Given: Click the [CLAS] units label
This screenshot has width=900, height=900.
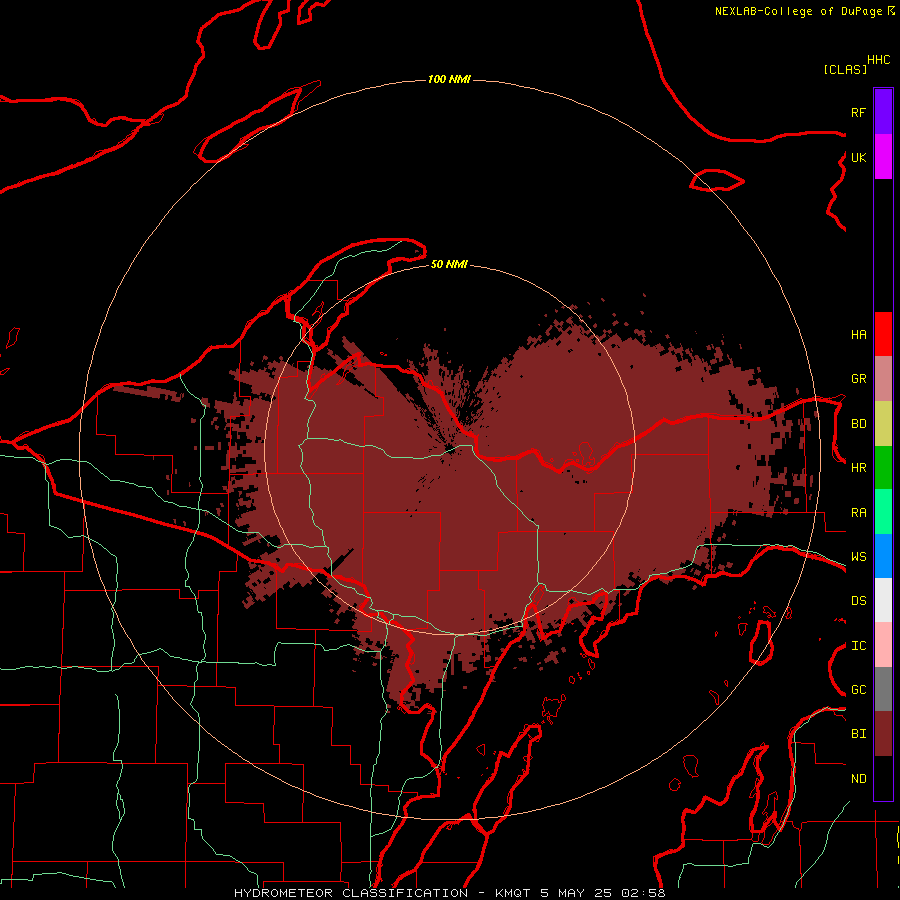Looking at the screenshot, I should pos(845,69).
